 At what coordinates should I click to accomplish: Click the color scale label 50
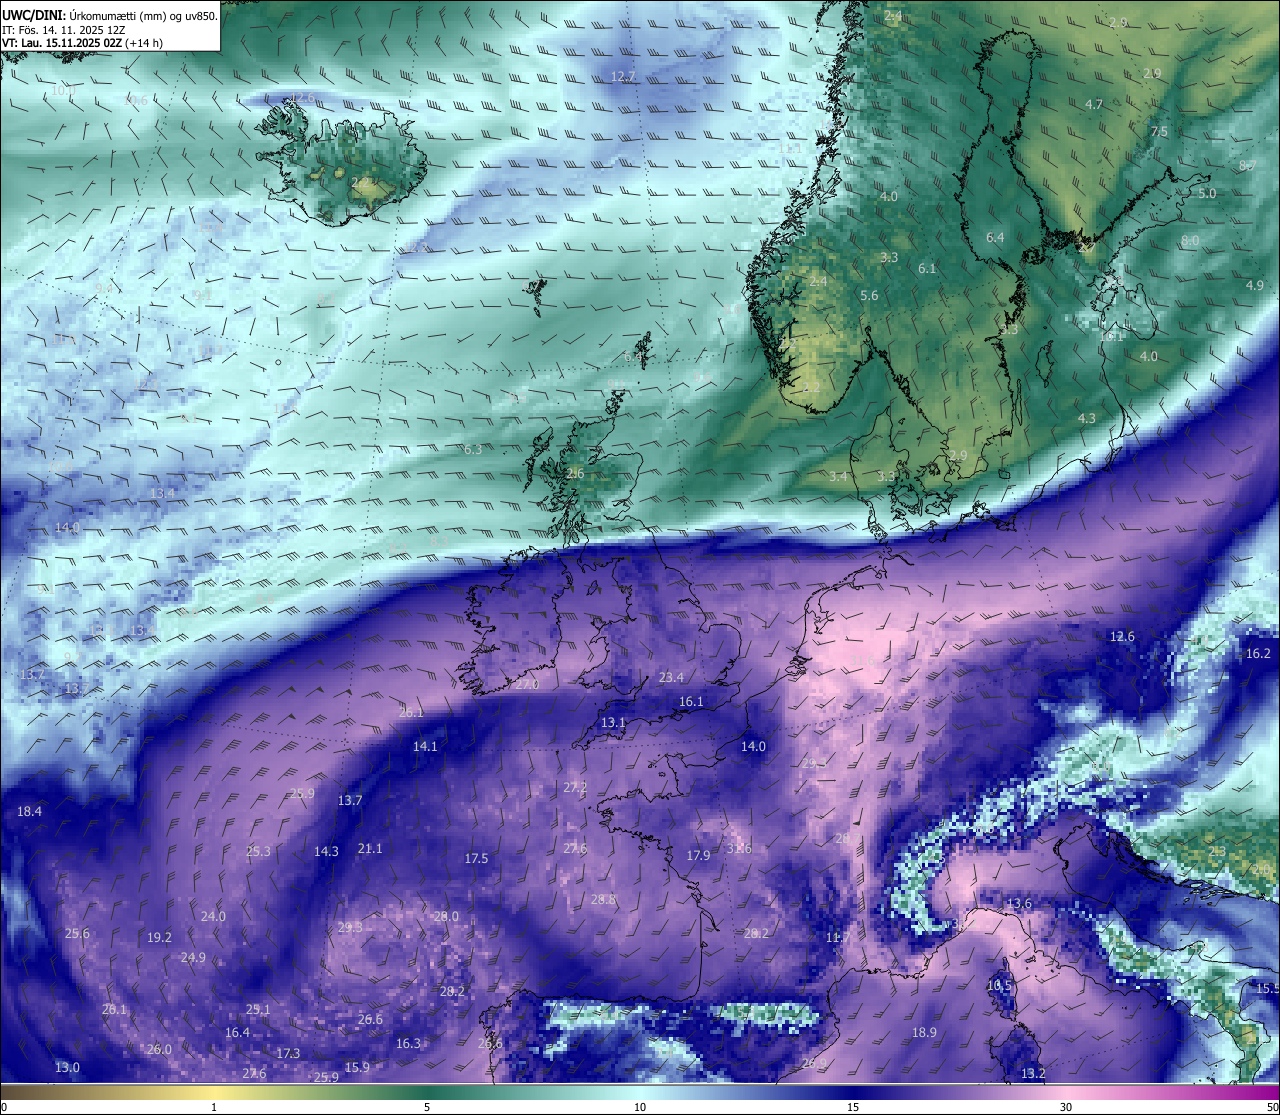pos(1271,1107)
